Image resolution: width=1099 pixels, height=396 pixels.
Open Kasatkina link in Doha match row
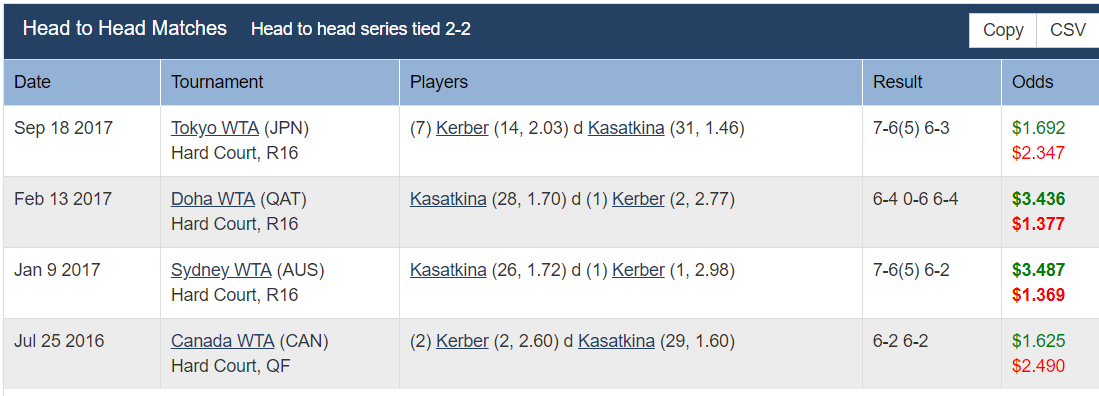(x=448, y=199)
